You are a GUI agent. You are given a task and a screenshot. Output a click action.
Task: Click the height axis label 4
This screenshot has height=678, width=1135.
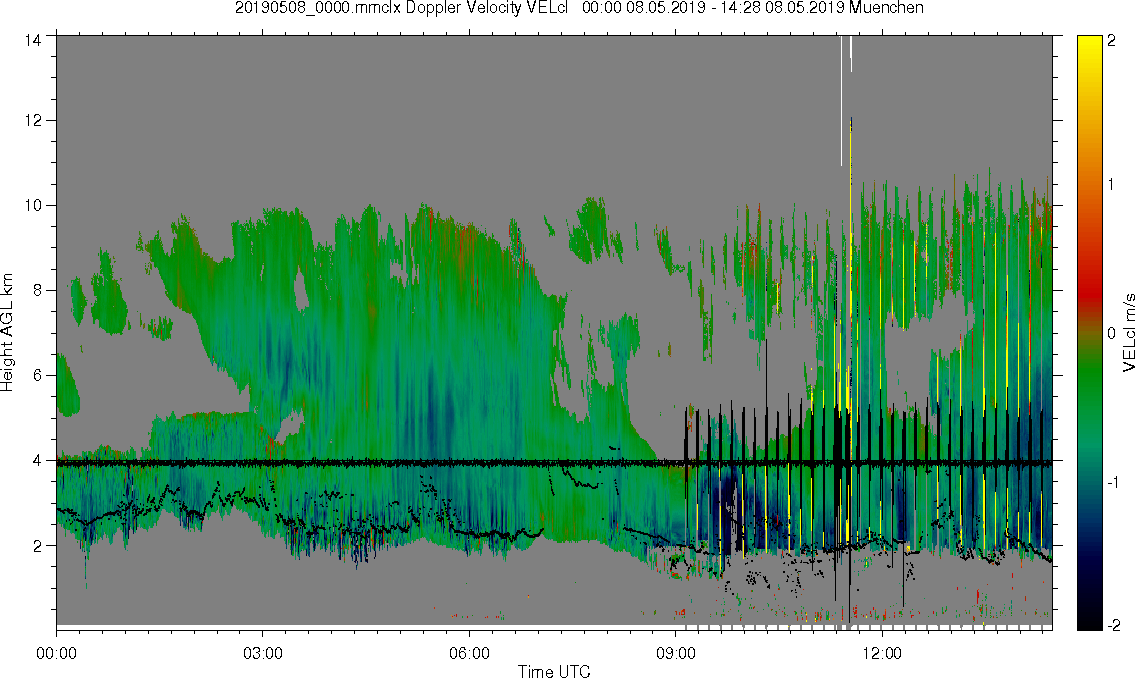(x=35, y=461)
